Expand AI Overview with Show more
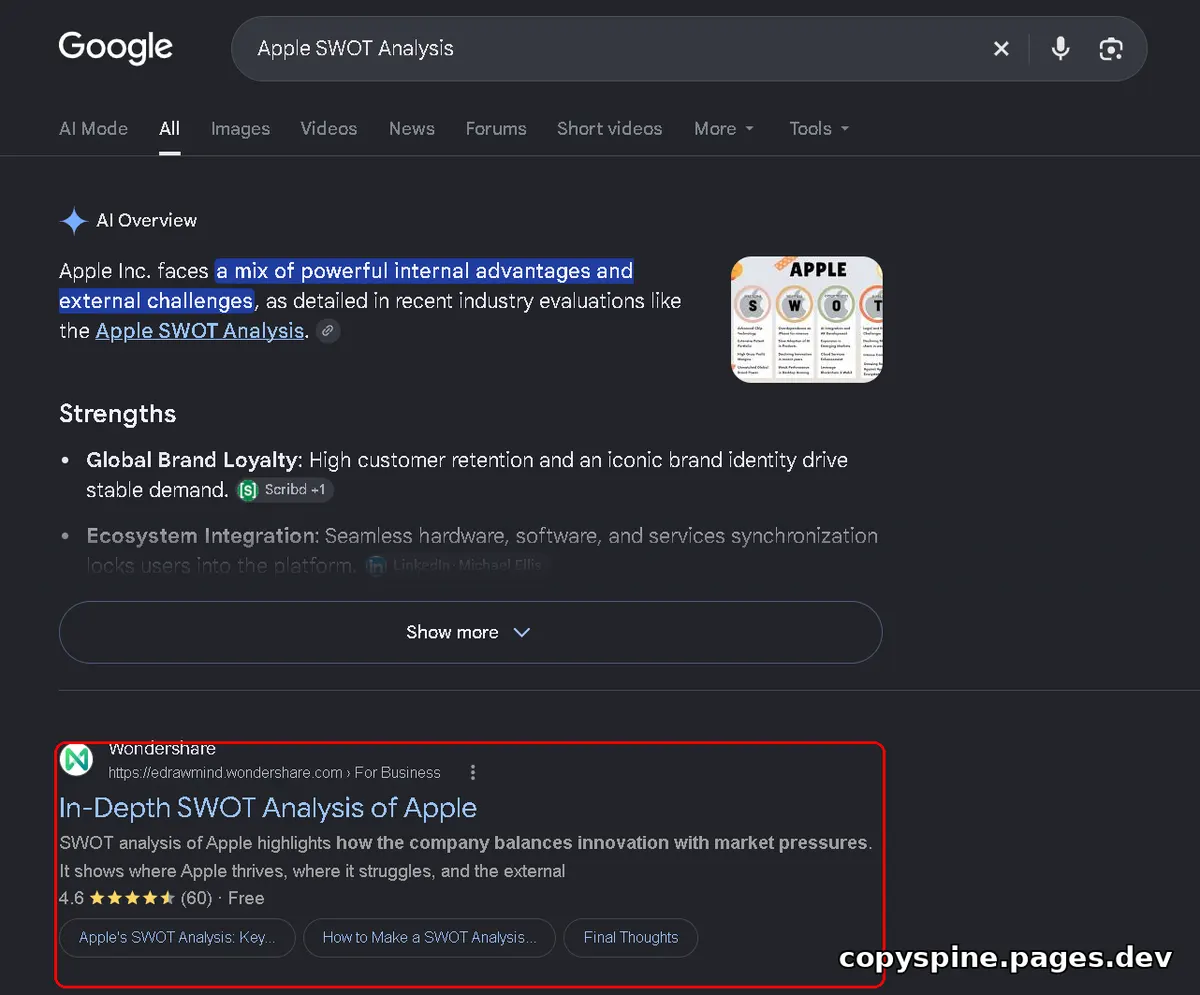 point(470,632)
